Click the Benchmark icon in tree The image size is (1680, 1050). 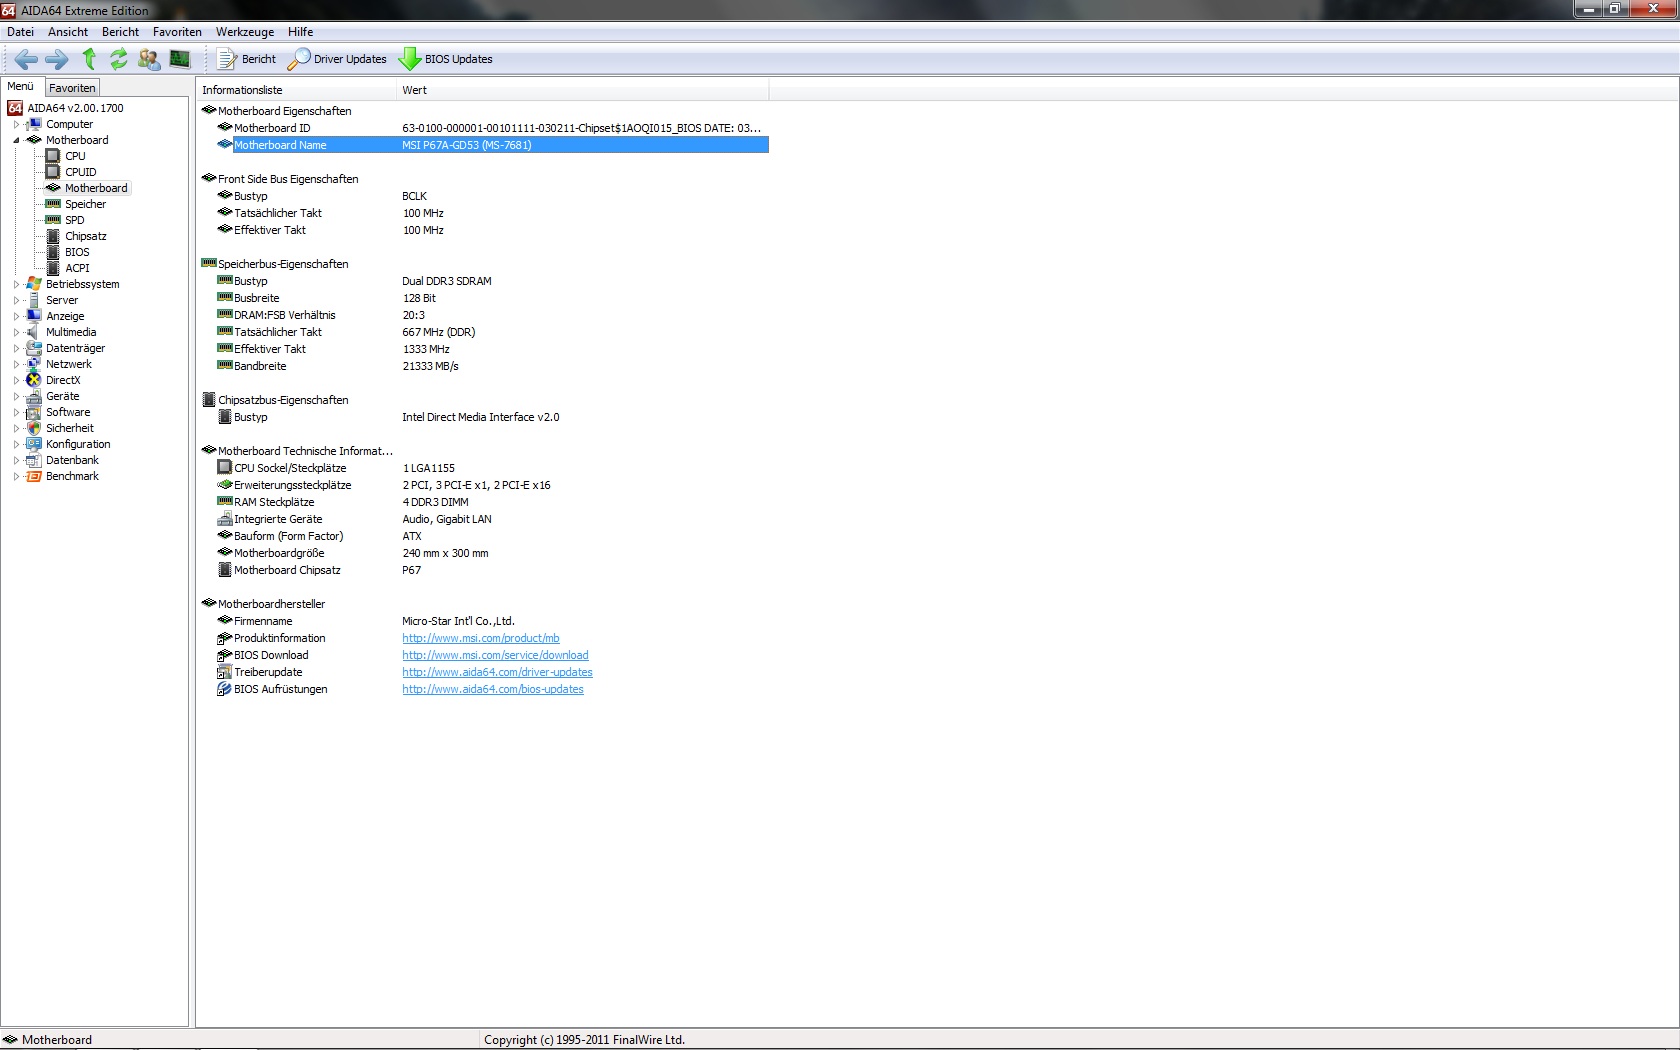pyautogui.click(x=34, y=476)
